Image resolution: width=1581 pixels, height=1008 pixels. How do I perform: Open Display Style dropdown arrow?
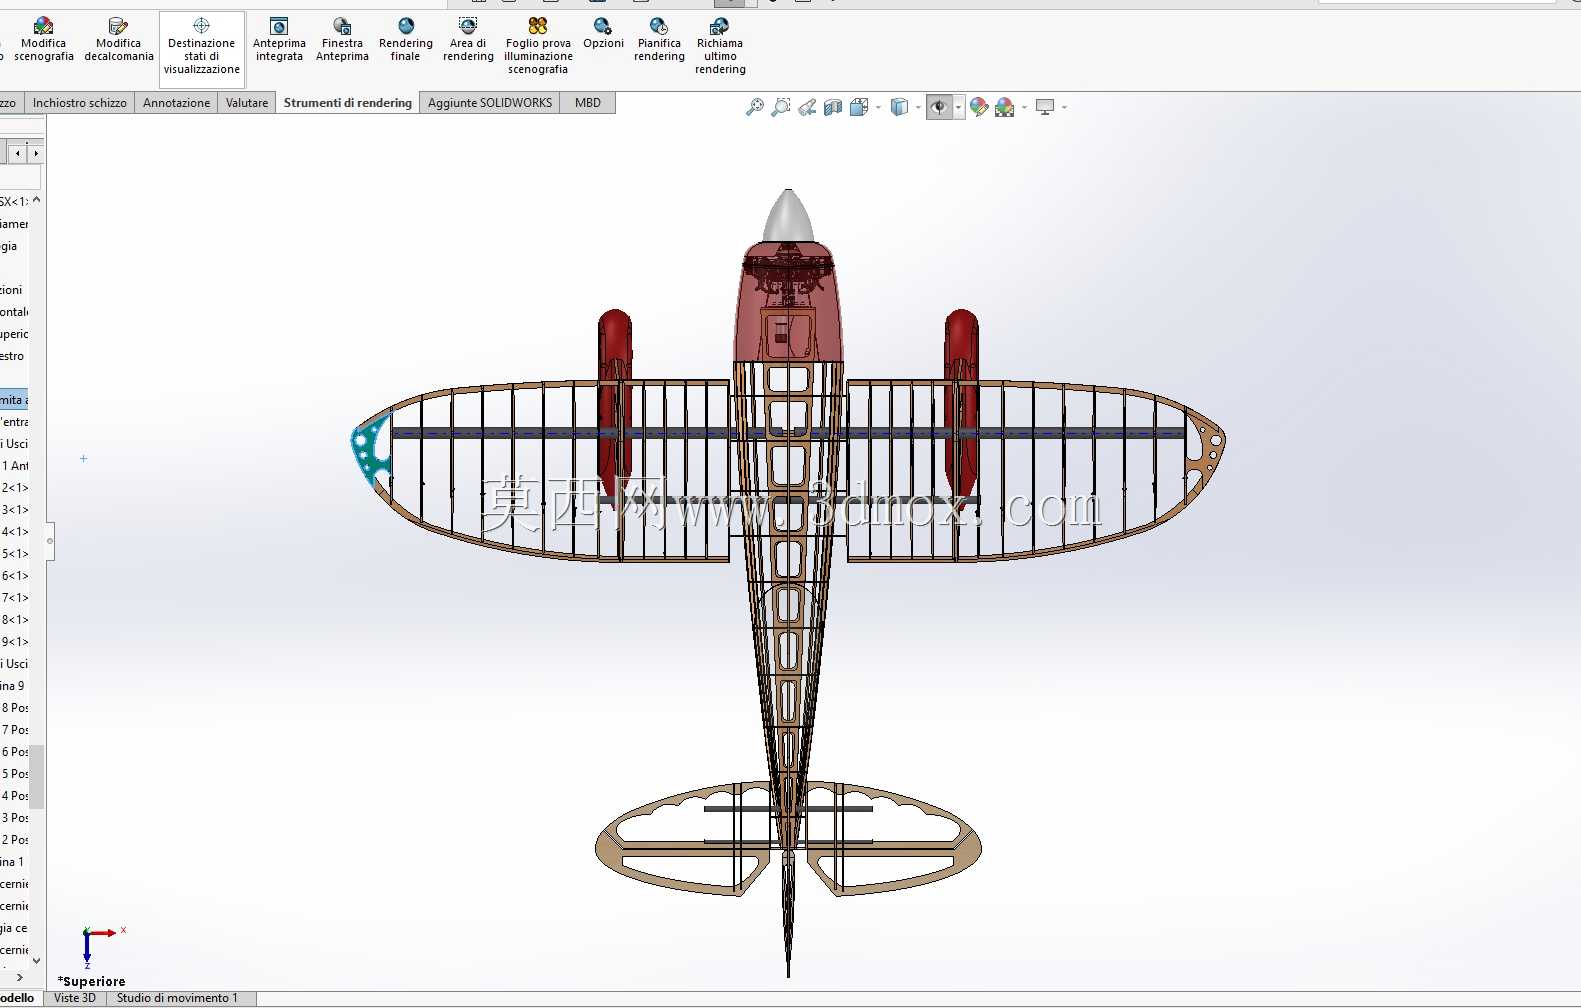(918, 107)
